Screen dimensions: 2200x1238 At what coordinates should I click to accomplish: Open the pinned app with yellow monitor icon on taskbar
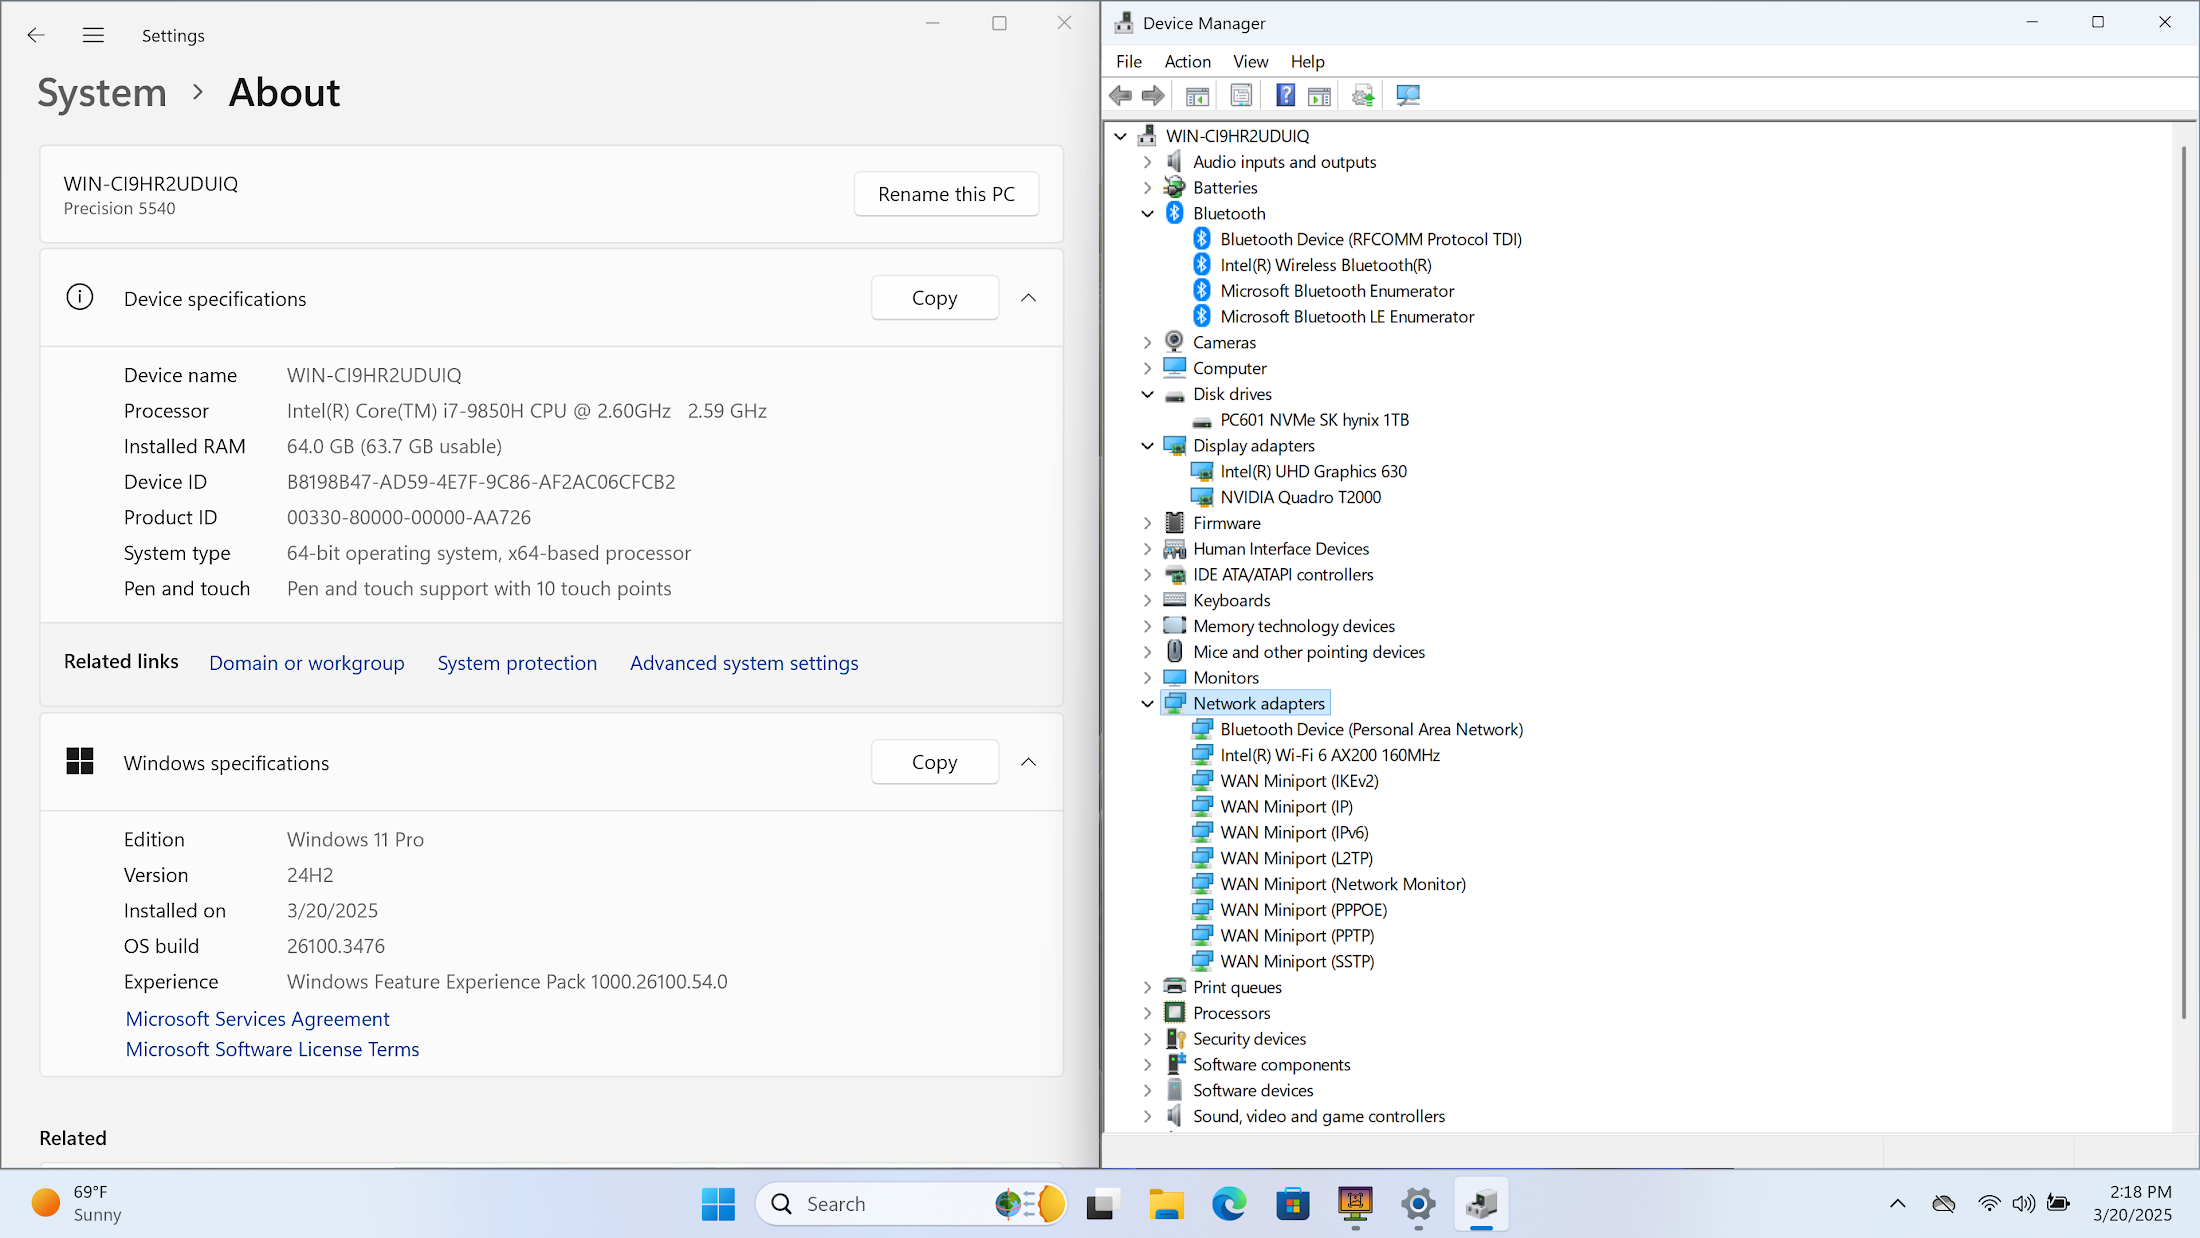[x=1355, y=1204]
